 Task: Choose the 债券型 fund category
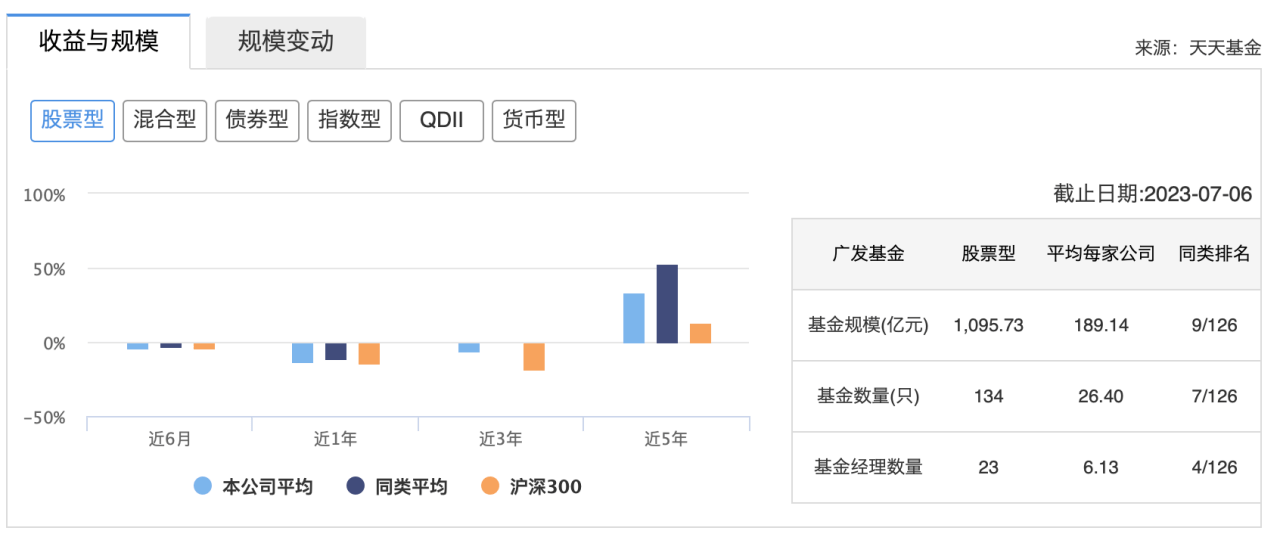click(x=257, y=120)
